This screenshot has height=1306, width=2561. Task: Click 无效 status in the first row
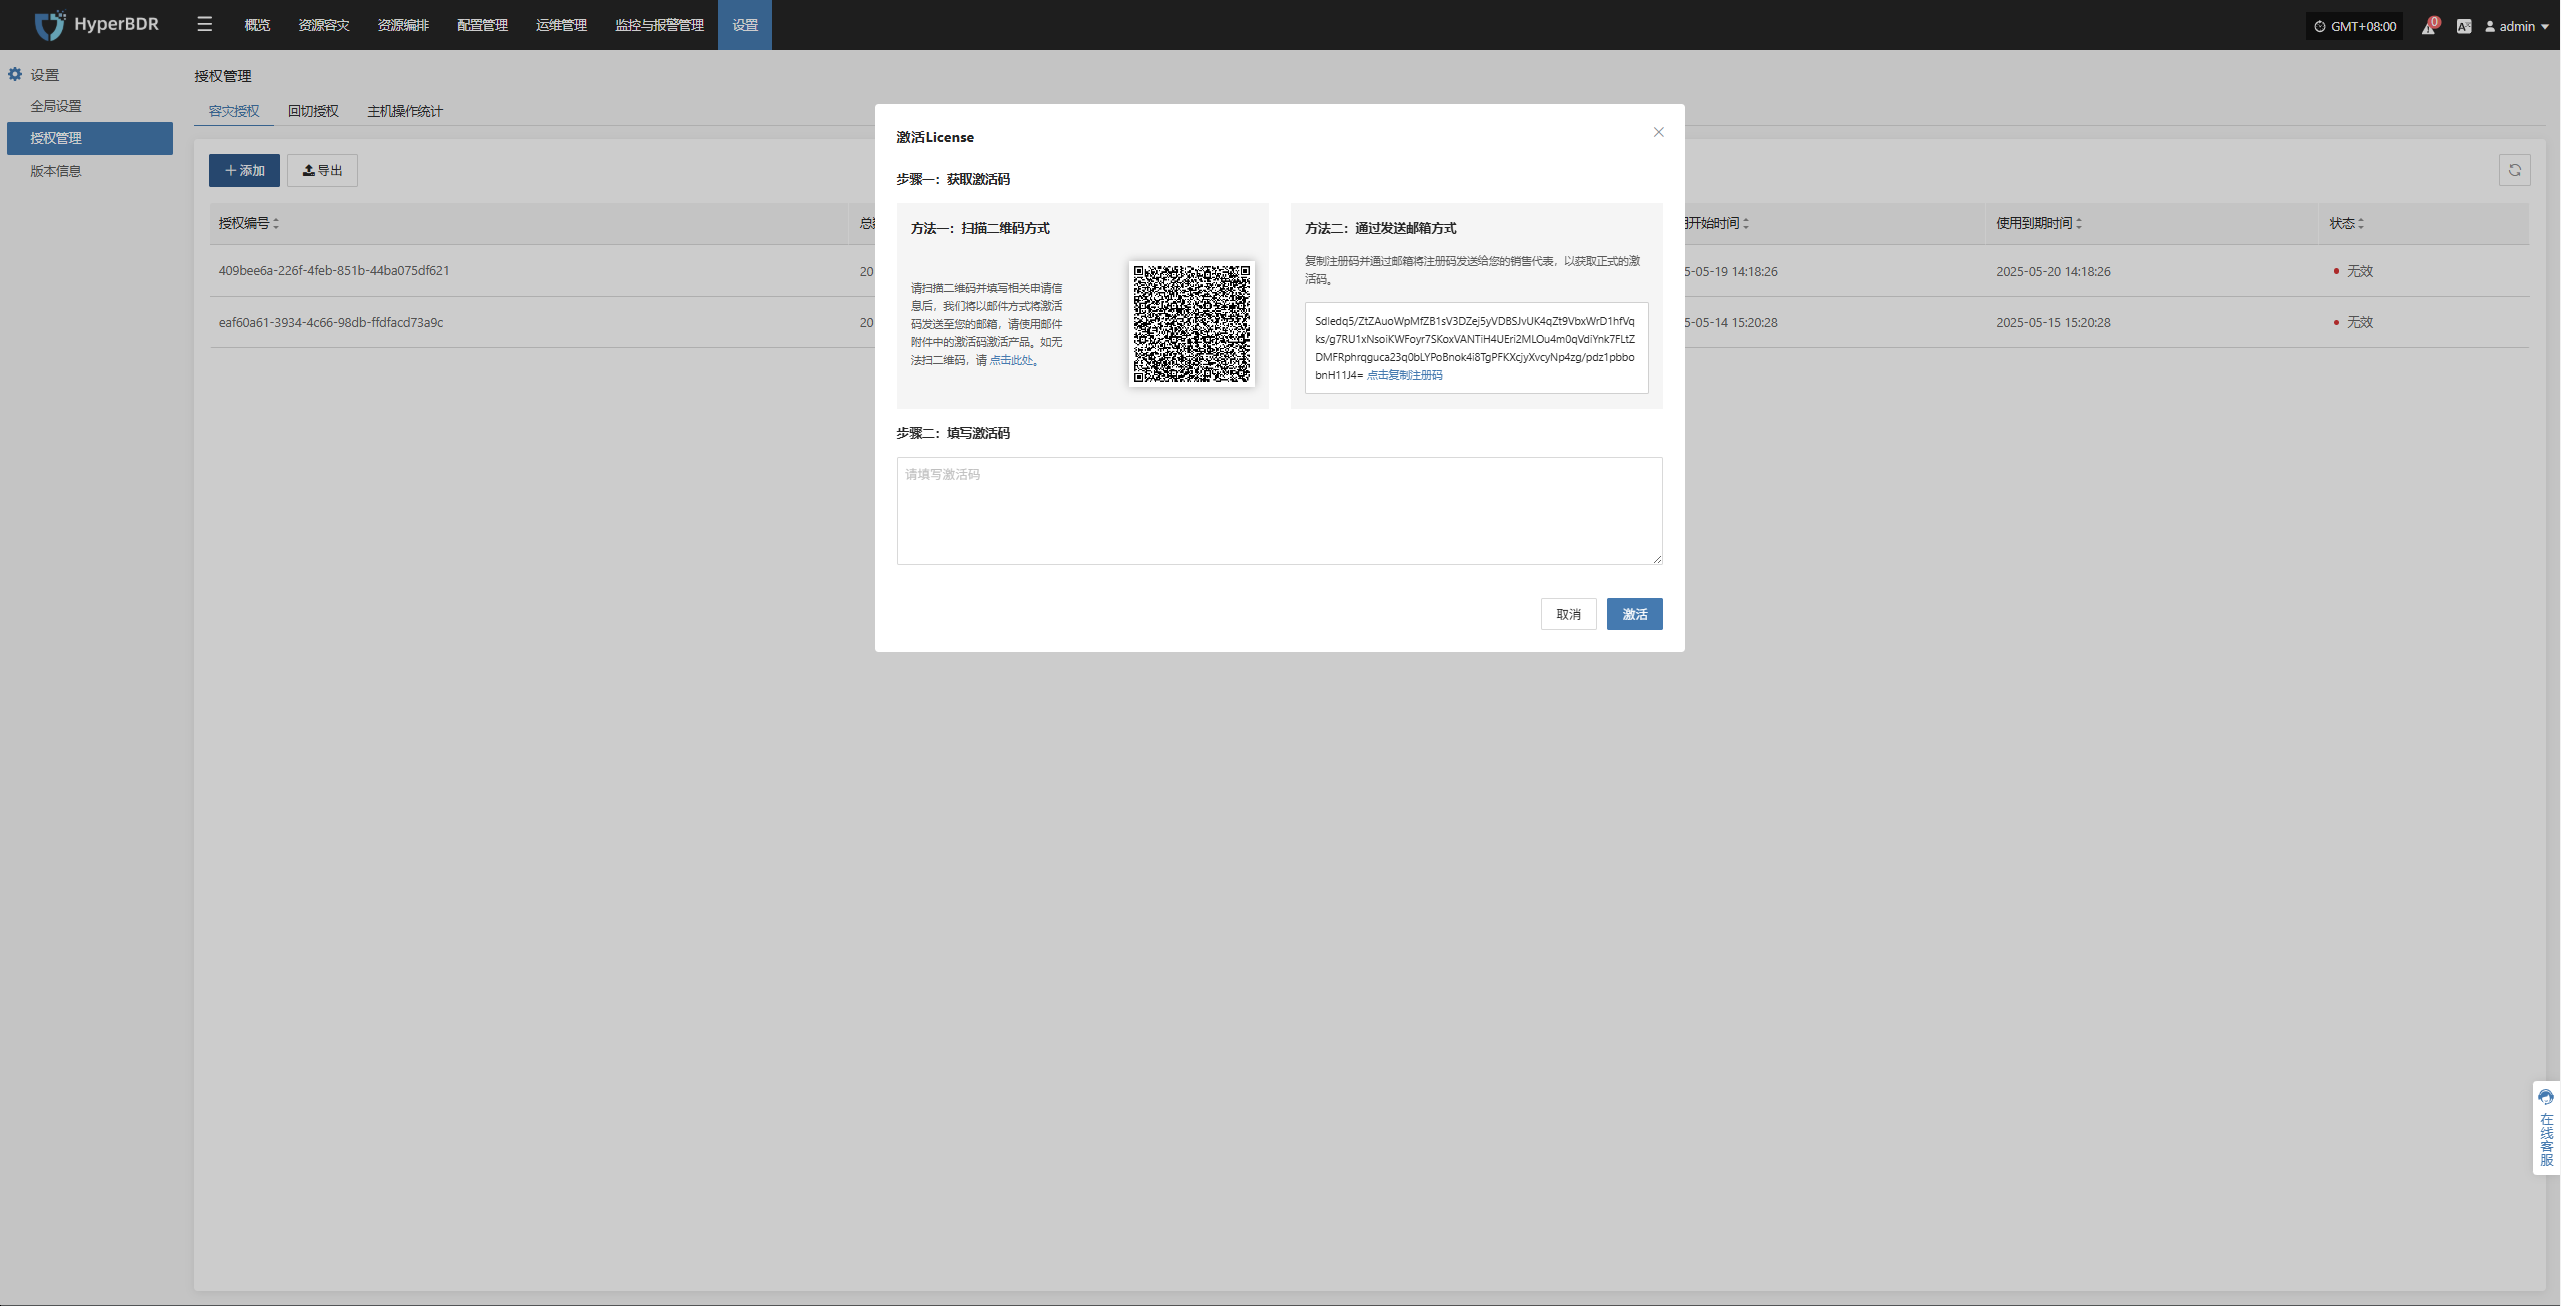click(2353, 271)
